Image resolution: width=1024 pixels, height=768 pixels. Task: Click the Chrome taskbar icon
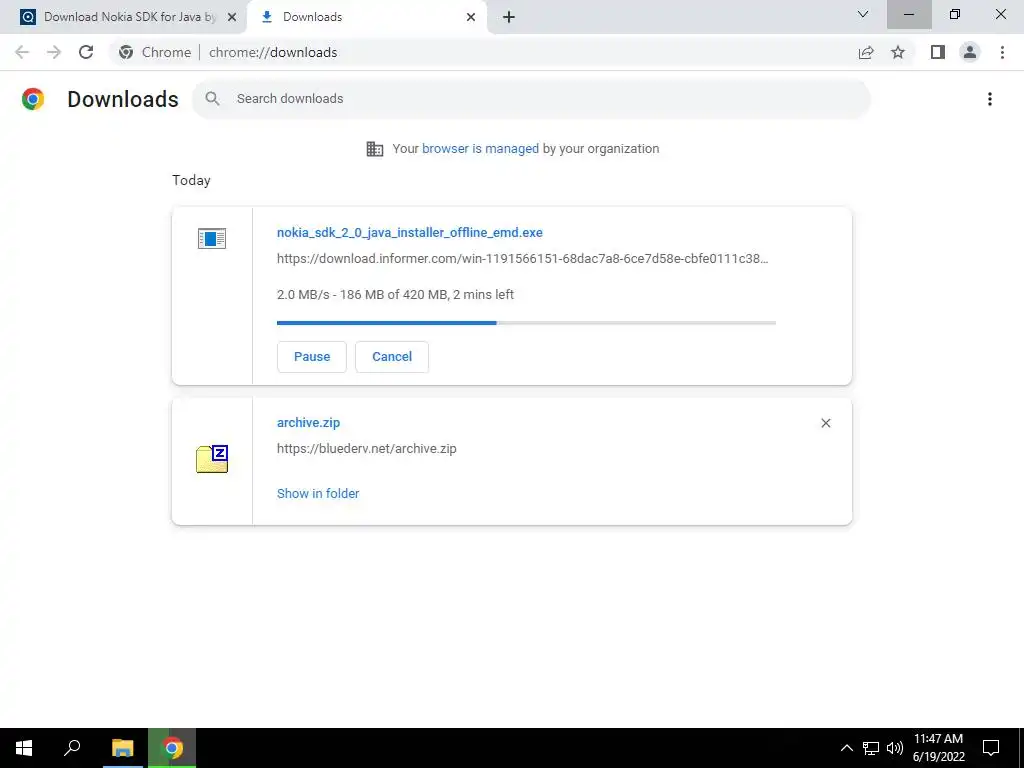[172, 748]
